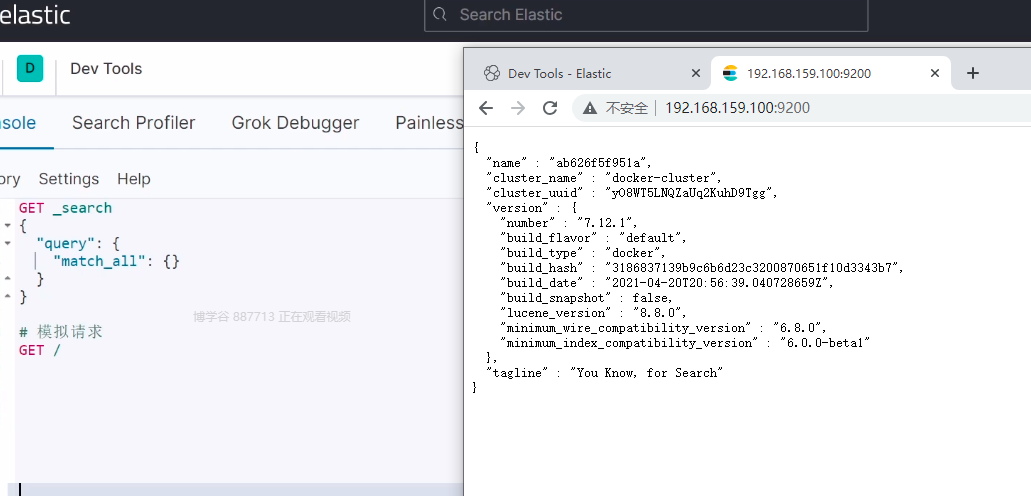
Task: Click the magnifier icon in Search Elastic
Action: [x=441, y=15]
